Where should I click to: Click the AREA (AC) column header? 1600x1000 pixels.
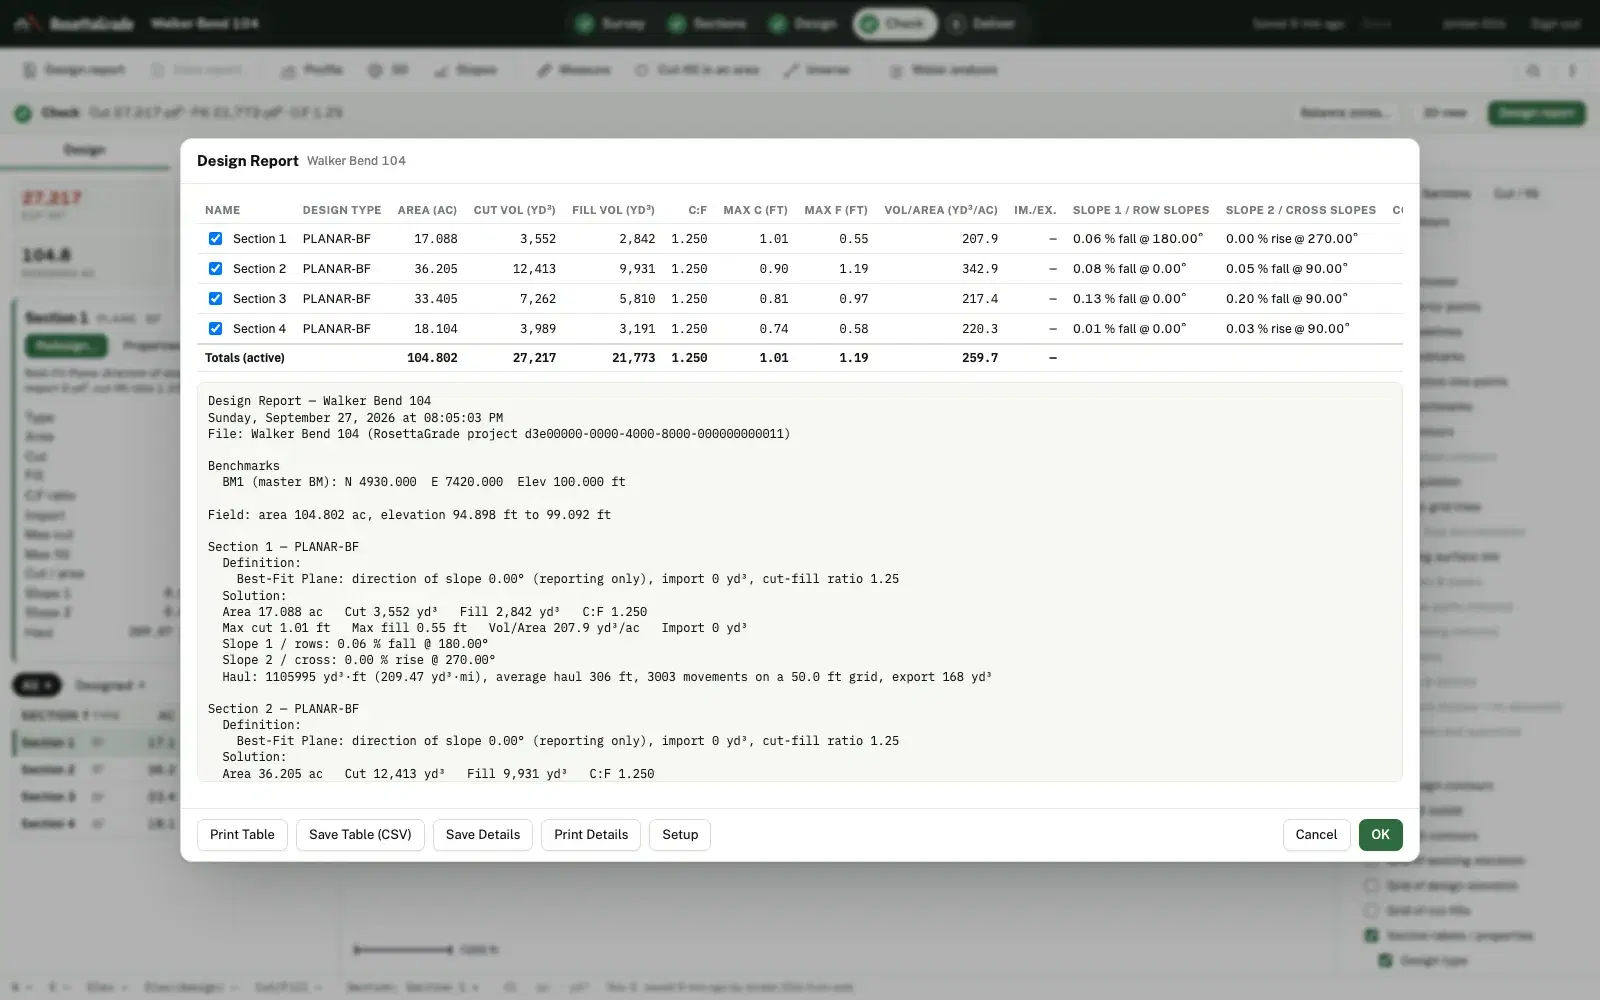[427, 210]
